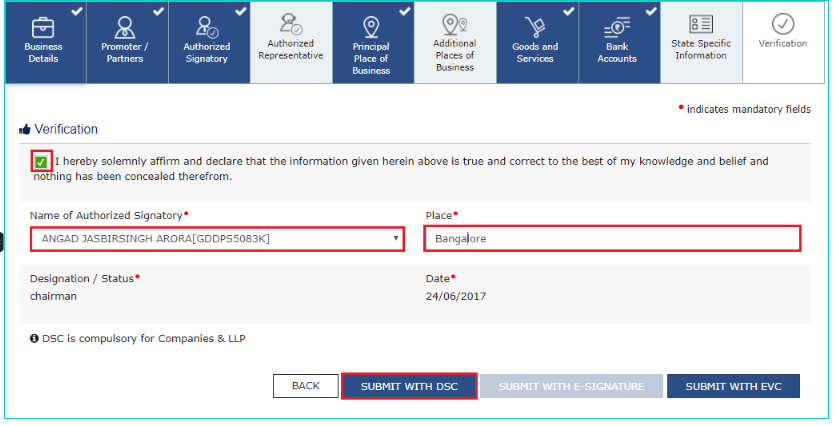Screen dimensions: 838x426
Task: Switch to State Specific Information tab label
Action: (x=701, y=49)
